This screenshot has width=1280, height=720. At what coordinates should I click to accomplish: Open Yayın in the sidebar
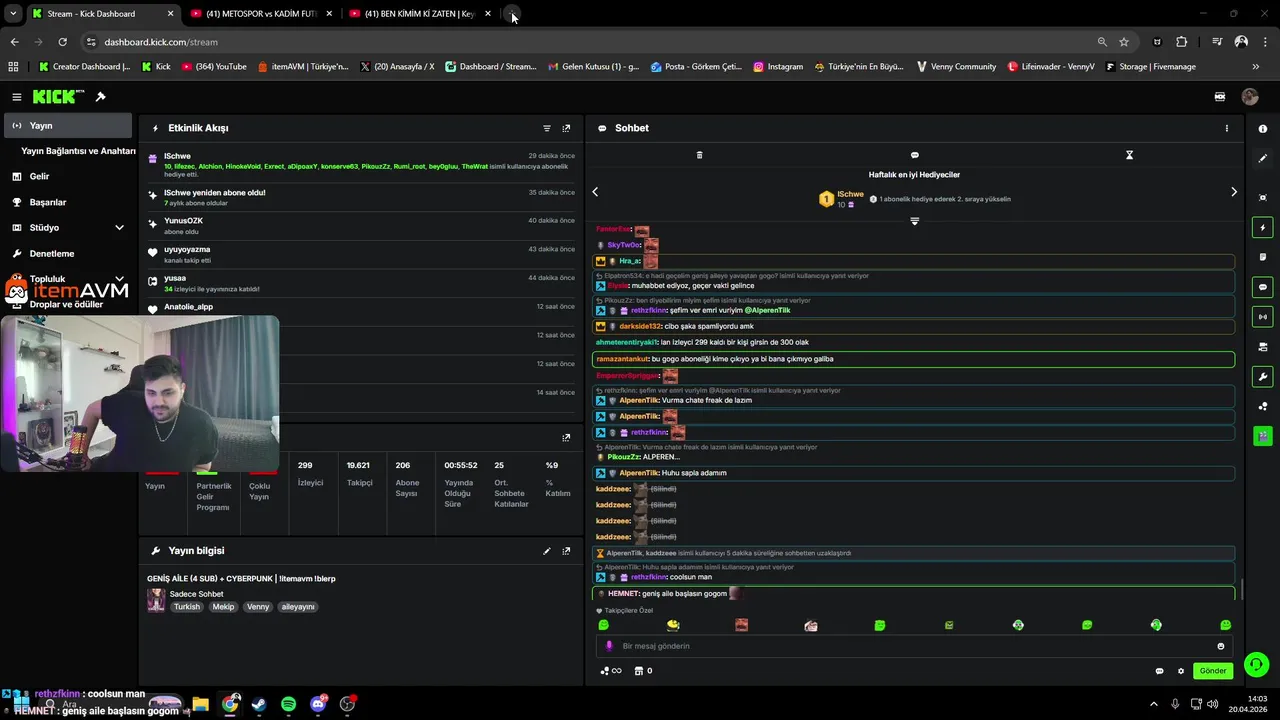click(68, 126)
